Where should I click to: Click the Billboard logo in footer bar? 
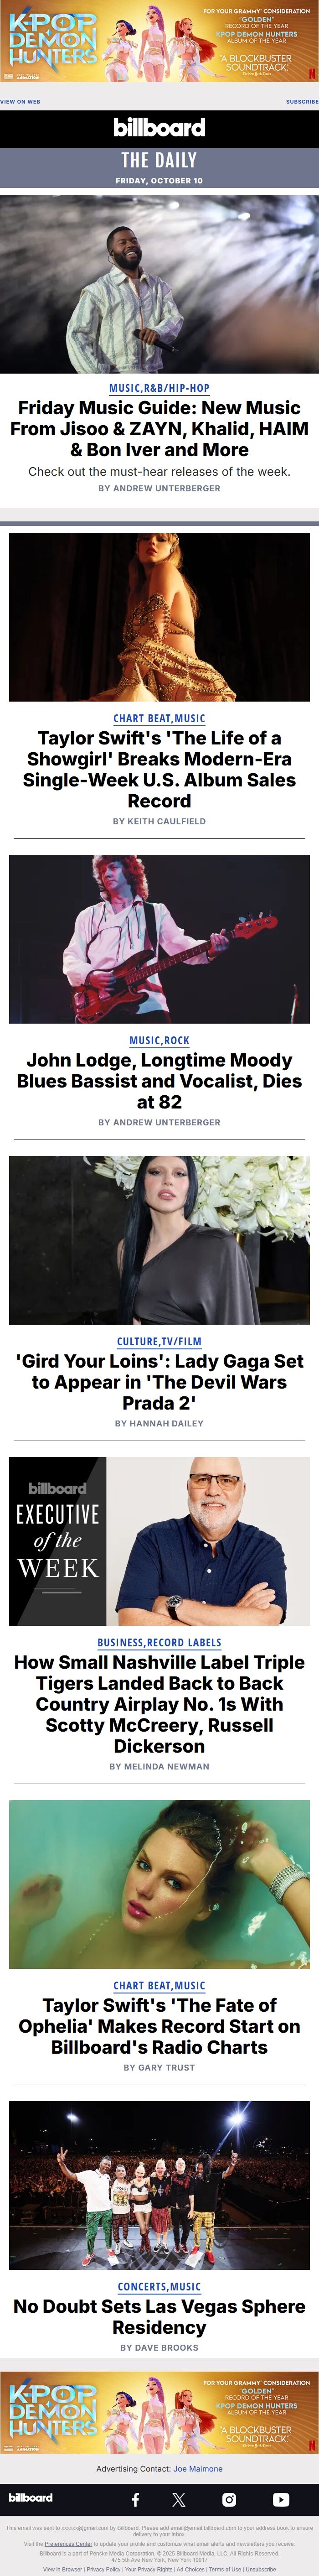(x=30, y=2497)
